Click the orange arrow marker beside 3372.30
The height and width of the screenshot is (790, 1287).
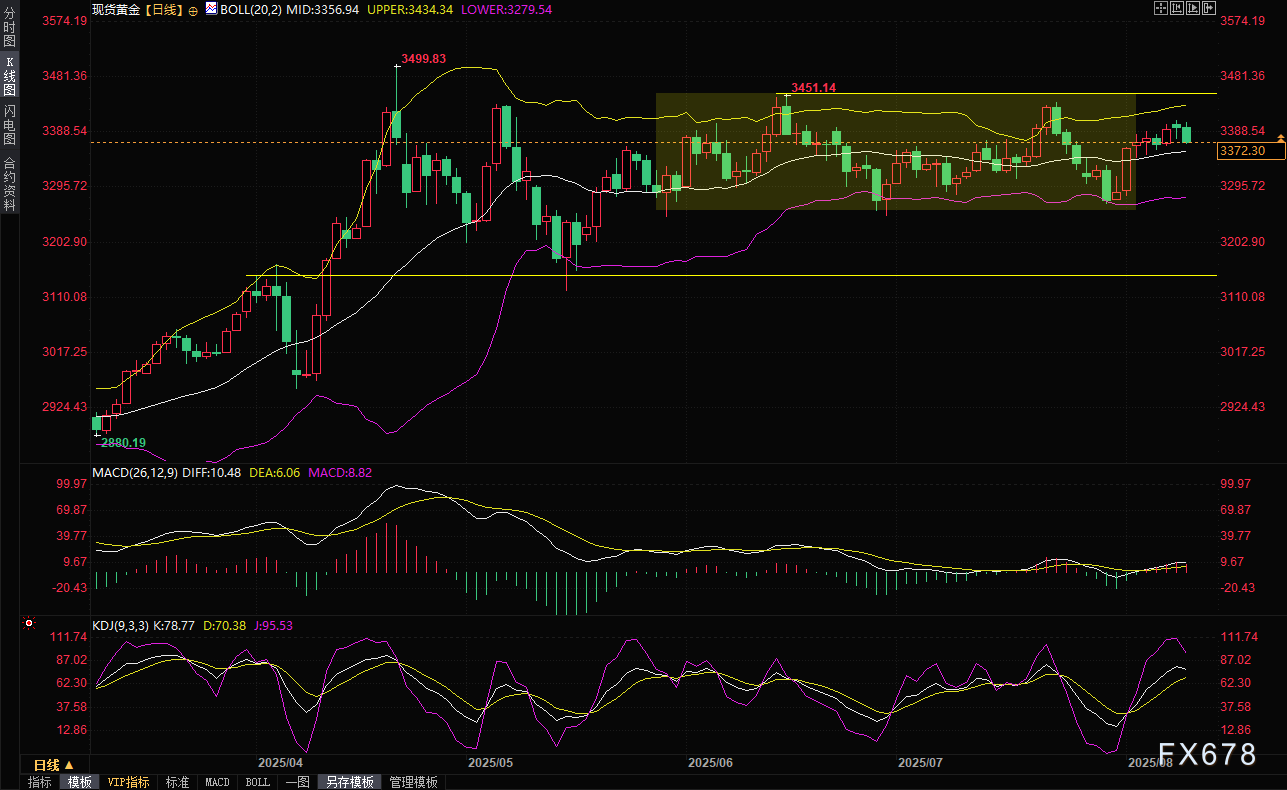tap(1280, 150)
